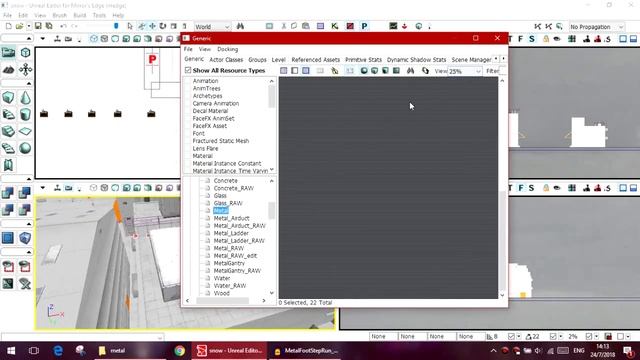640x360 pixels.
Task: Build a sheet brush
Action: tap(25, 131)
